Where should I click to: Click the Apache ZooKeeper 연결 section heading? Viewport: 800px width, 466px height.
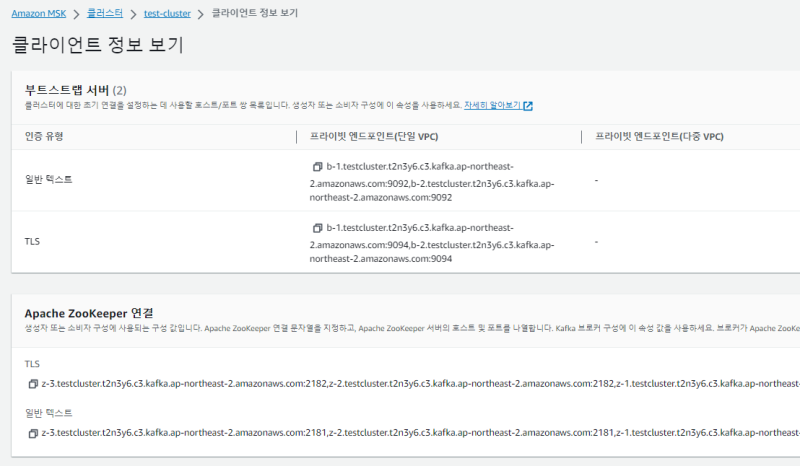pyautogui.click(x=89, y=313)
